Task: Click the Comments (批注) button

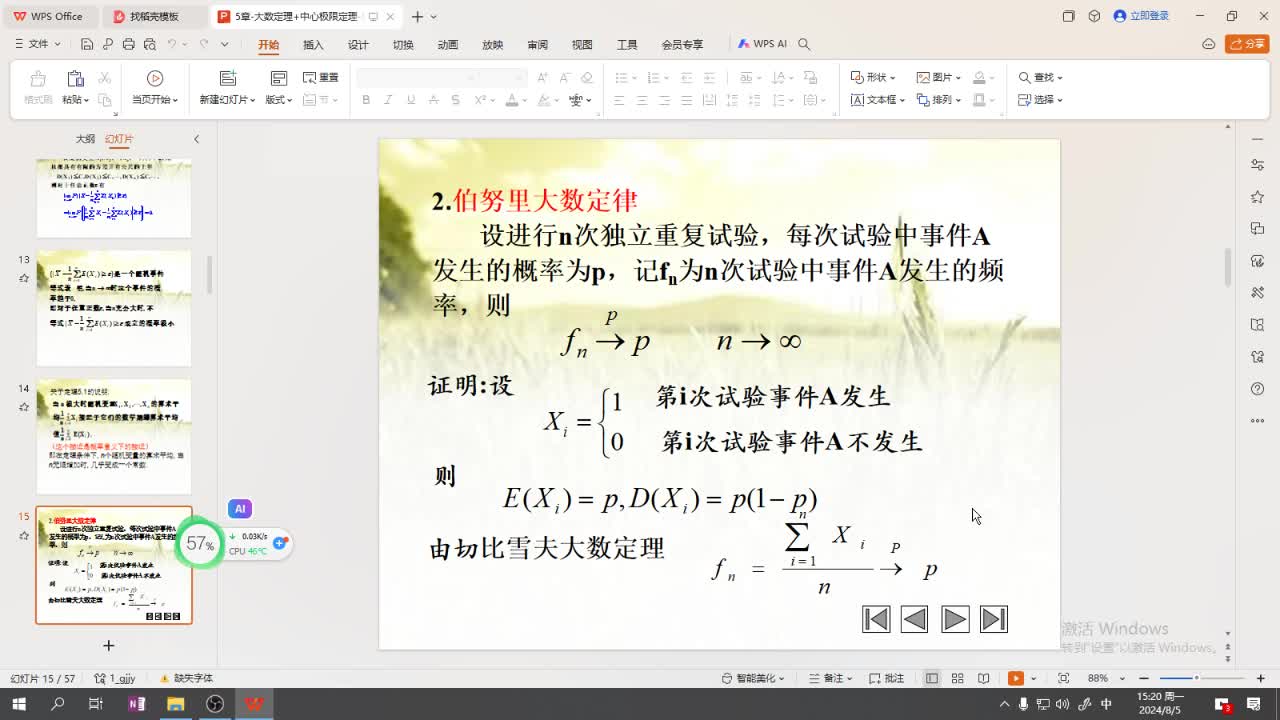Action: 887,678
